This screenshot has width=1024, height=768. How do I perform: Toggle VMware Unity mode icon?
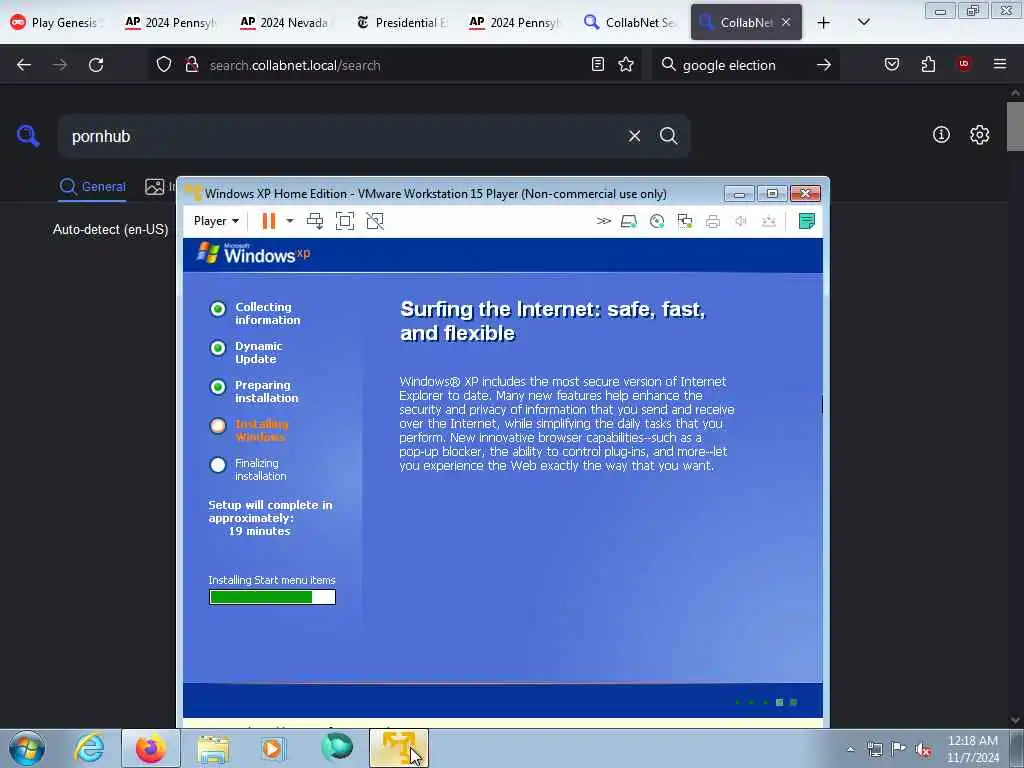coord(375,221)
